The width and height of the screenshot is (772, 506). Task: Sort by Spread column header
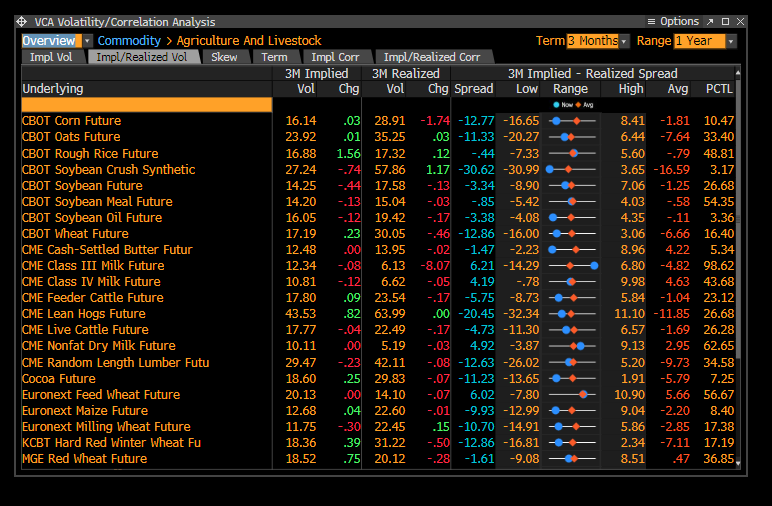(474, 89)
